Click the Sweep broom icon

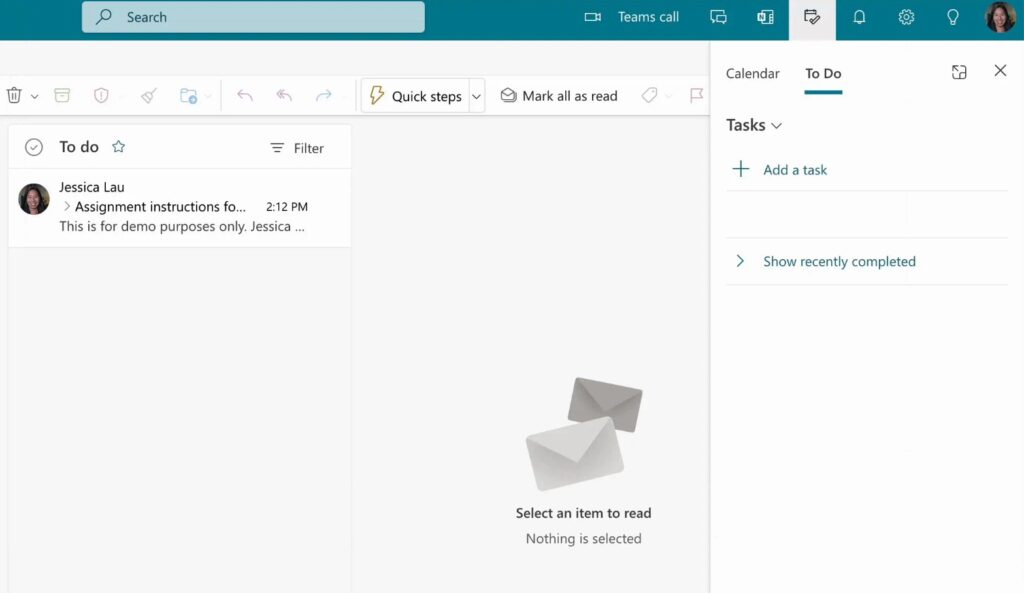click(149, 95)
